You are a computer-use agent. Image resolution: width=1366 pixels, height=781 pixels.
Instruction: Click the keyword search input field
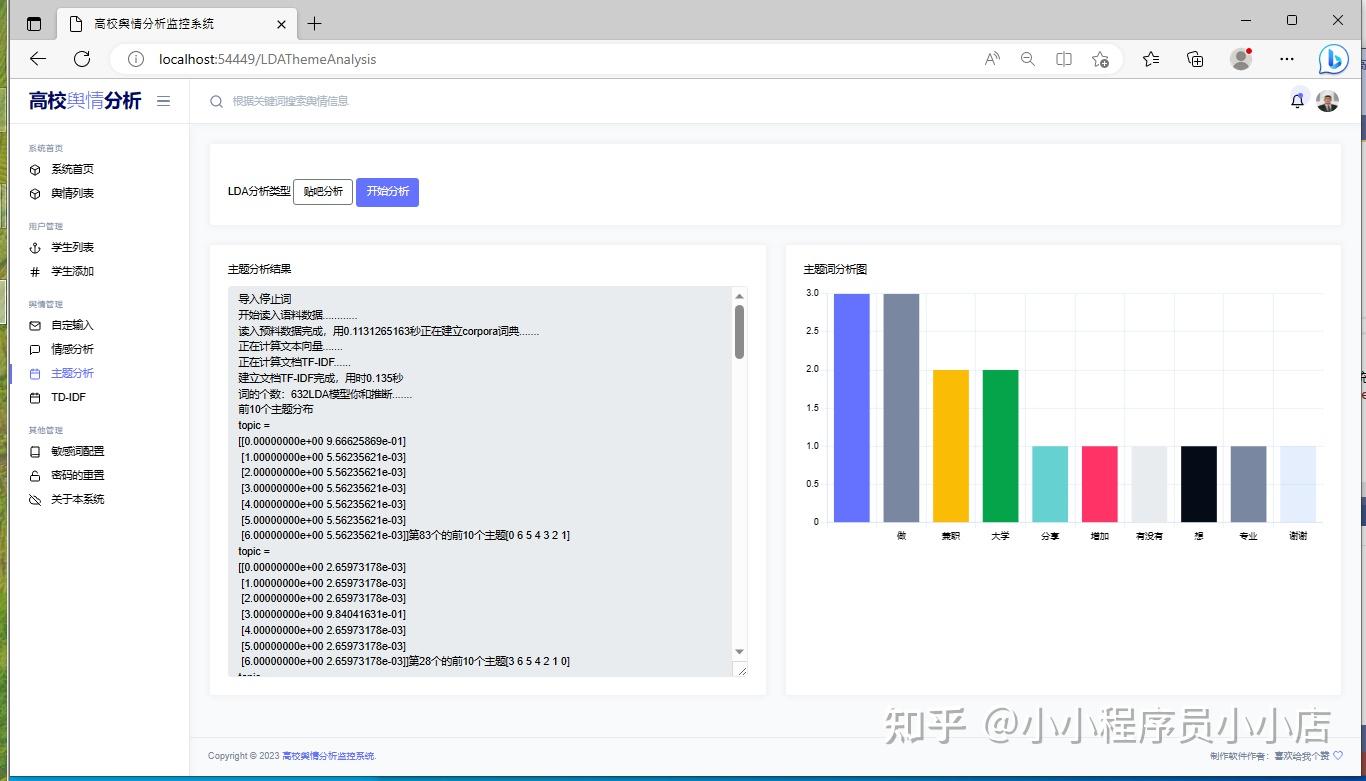click(300, 100)
